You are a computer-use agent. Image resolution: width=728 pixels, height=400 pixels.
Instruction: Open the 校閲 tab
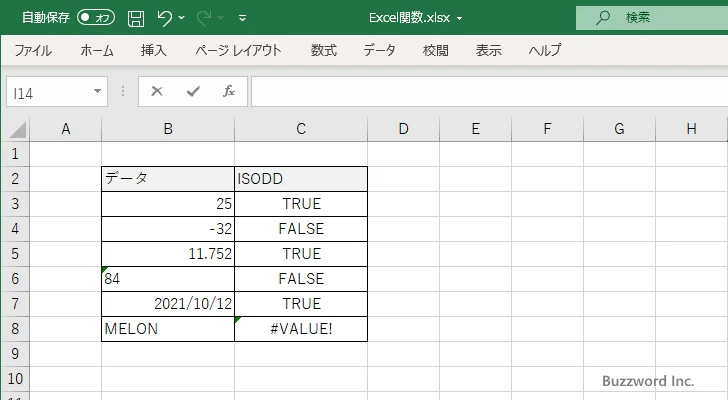tap(436, 50)
